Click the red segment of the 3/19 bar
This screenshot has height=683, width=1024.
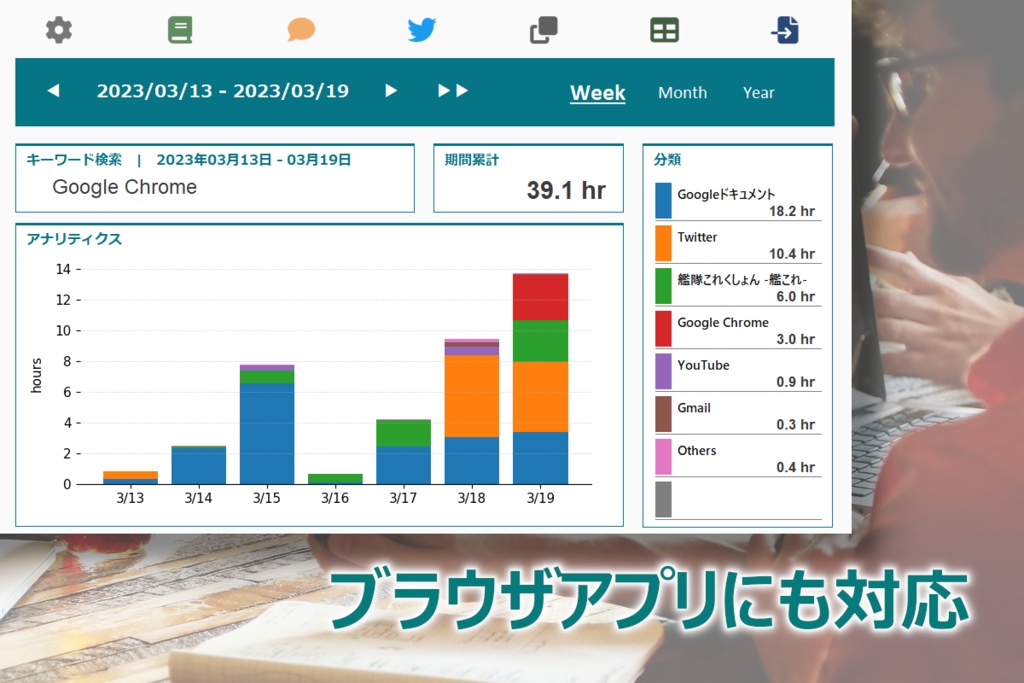[x=540, y=297]
